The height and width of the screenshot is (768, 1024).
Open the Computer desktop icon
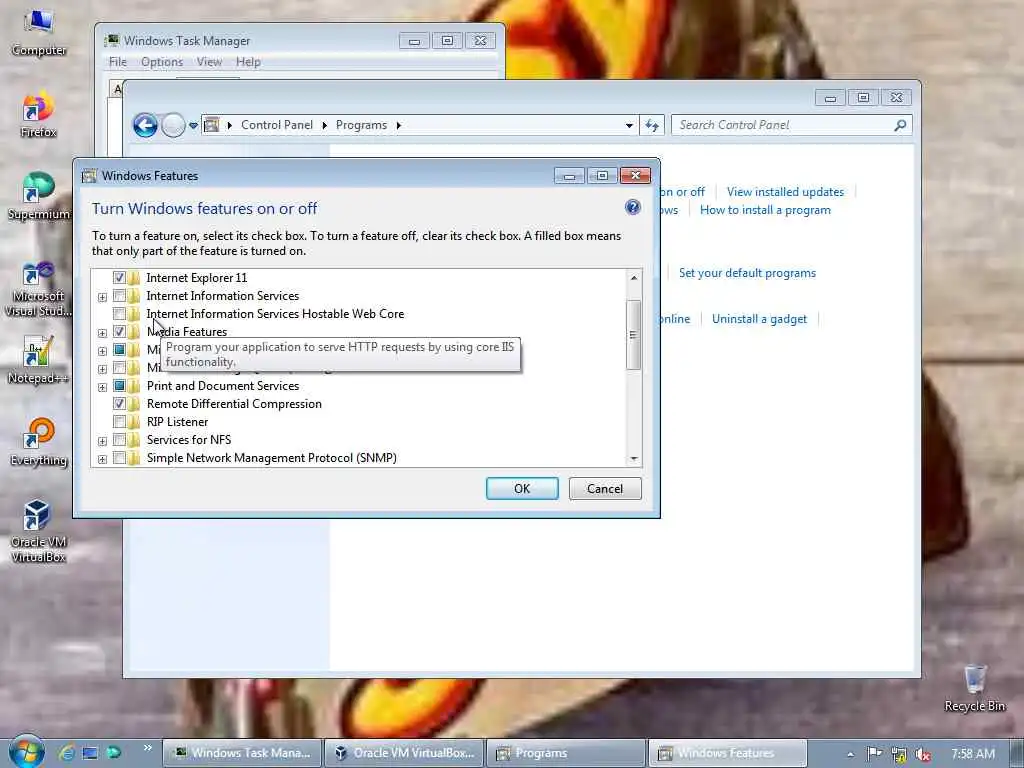point(39,32)
